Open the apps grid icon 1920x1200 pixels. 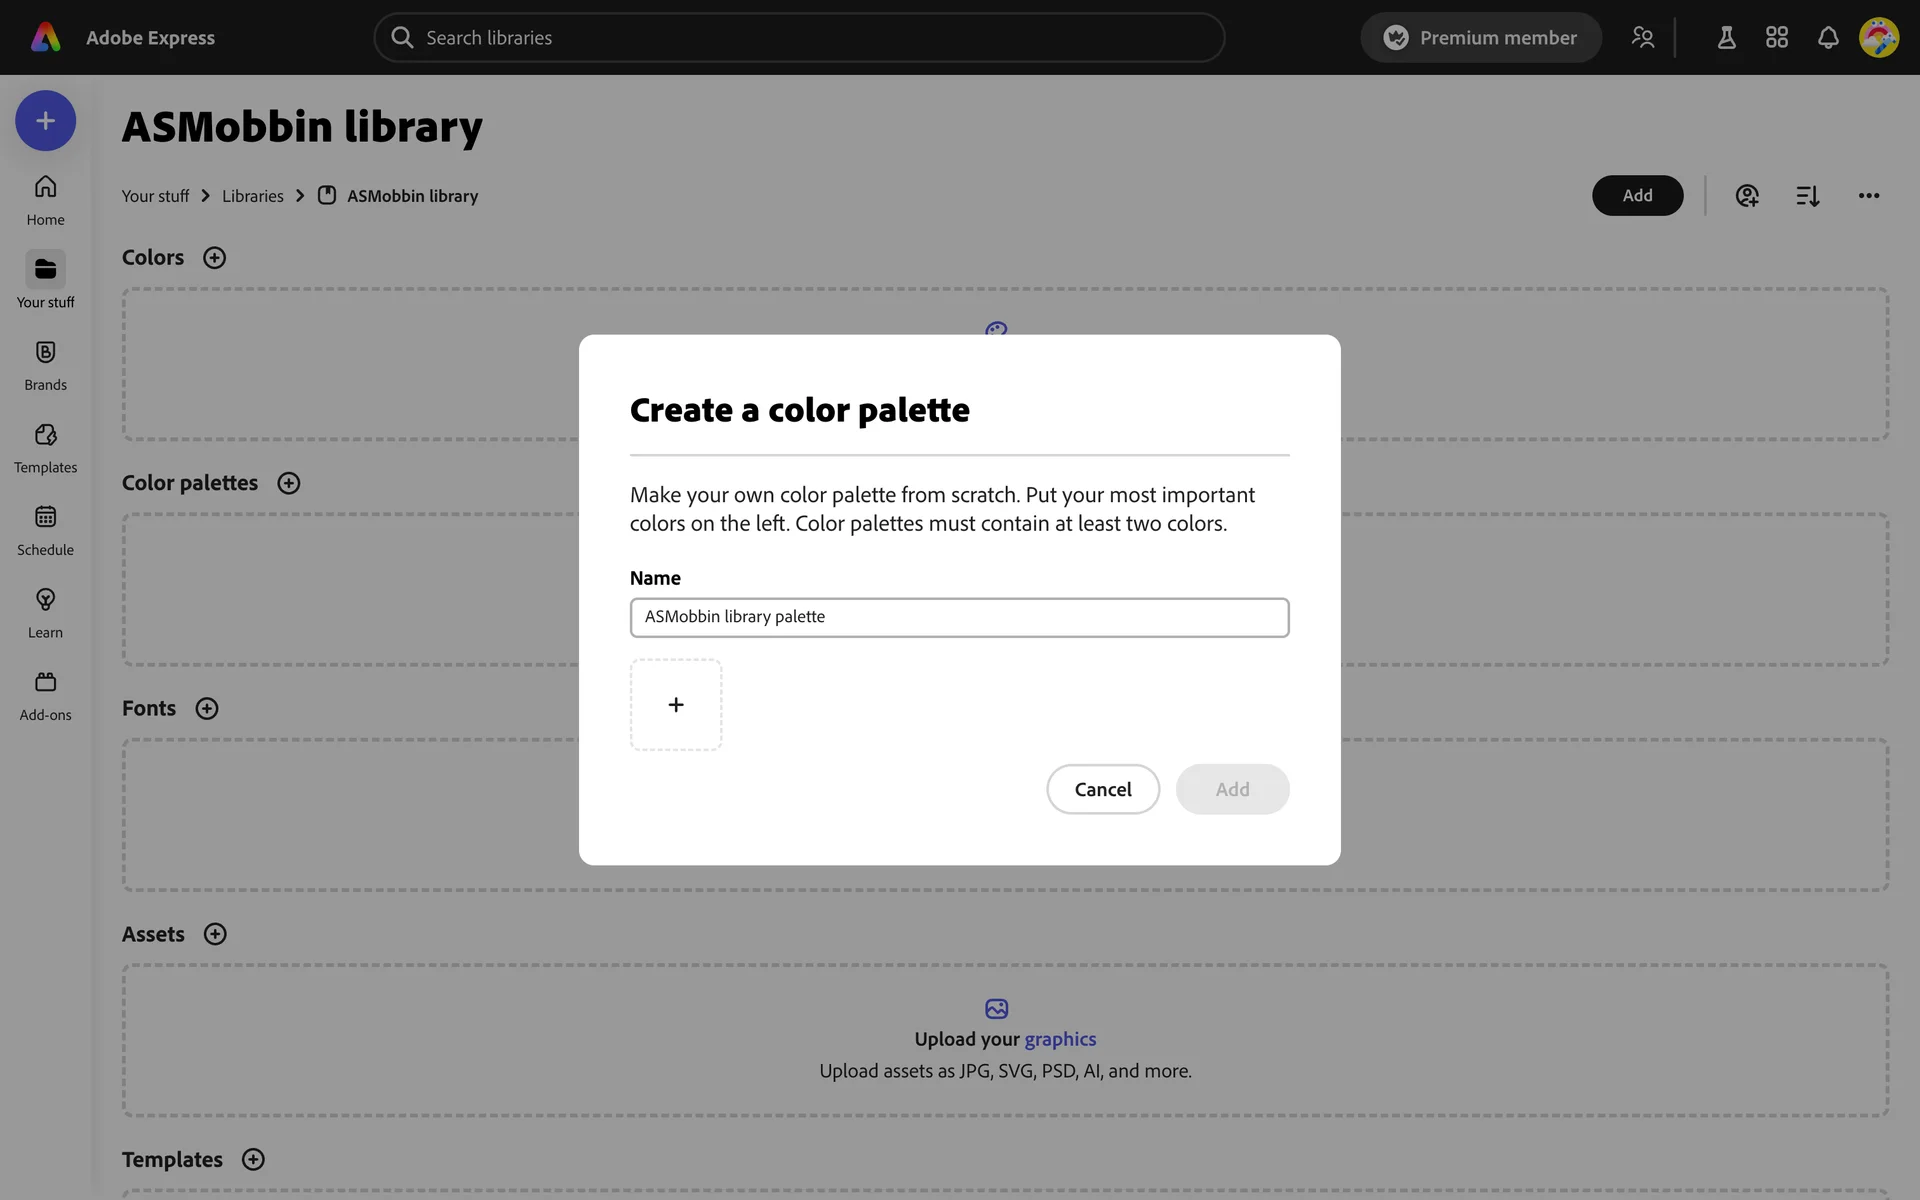[x=1776, y=38]
